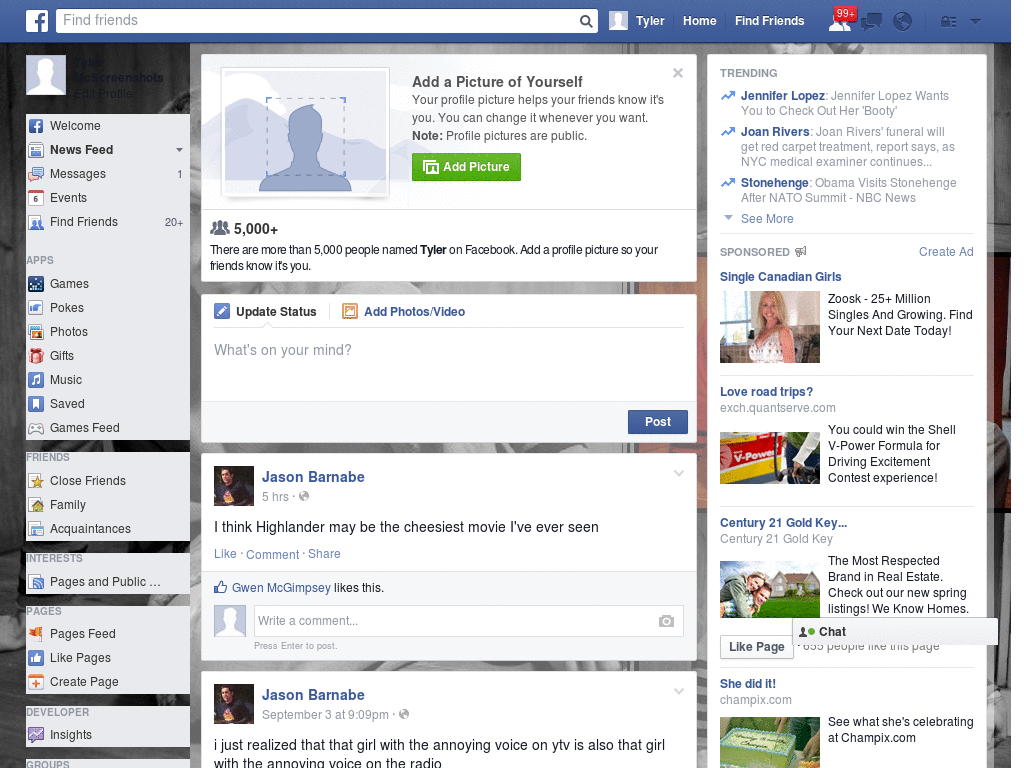The height and width of the screenshot is (768, 1024).
Task: Open options chevron on September 3 post
Action: [679, 691]
